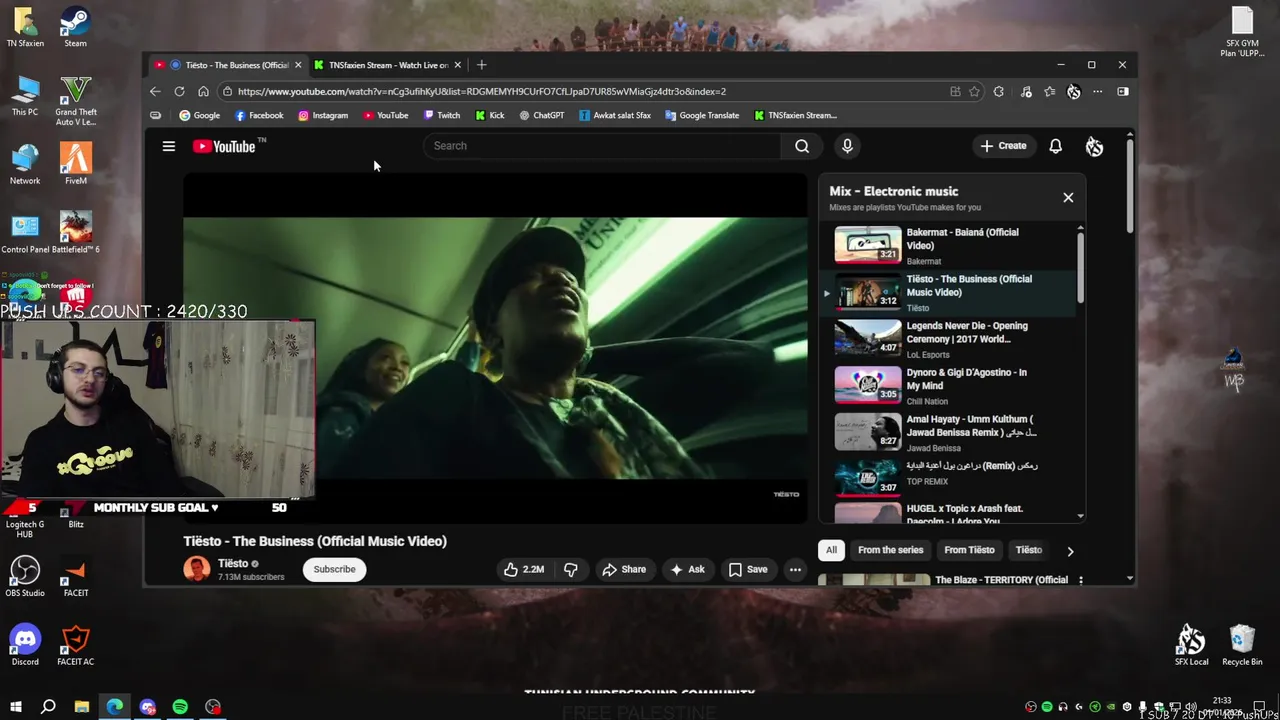Close the Mix - Electronic music panel
Image resolution: width=1280 pixels, height=720 pixels.
coord(1068,197)
